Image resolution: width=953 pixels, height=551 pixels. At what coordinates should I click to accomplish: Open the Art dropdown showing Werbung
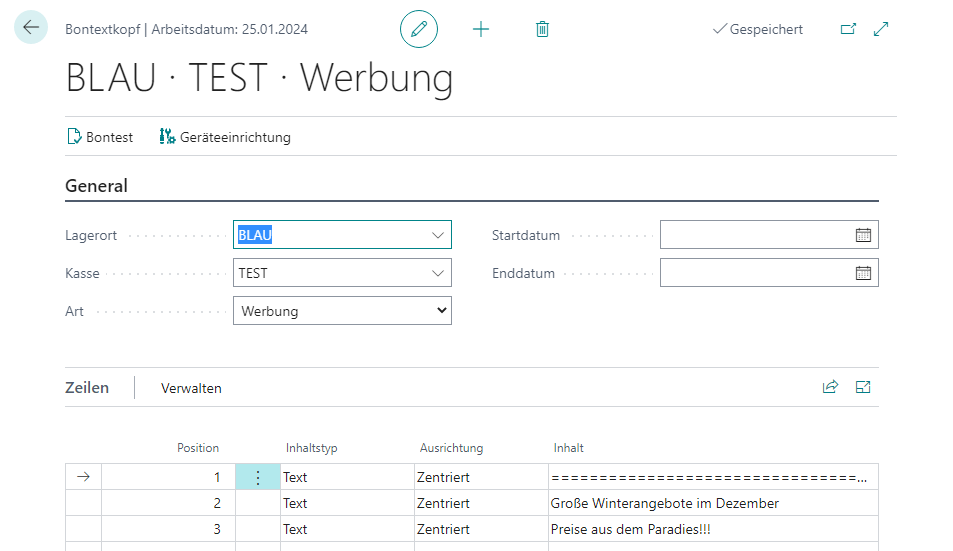[x=342, y=311]
